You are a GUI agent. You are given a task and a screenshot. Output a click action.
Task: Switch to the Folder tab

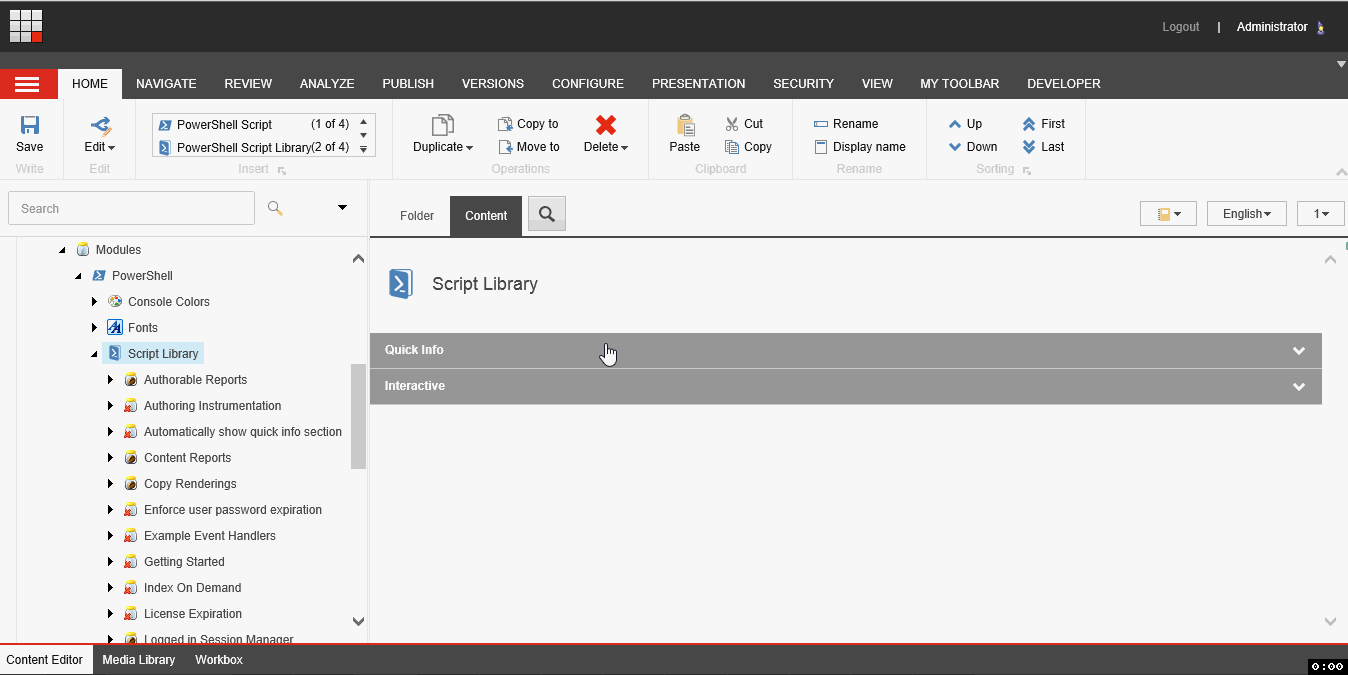click(x=417, y=216)
